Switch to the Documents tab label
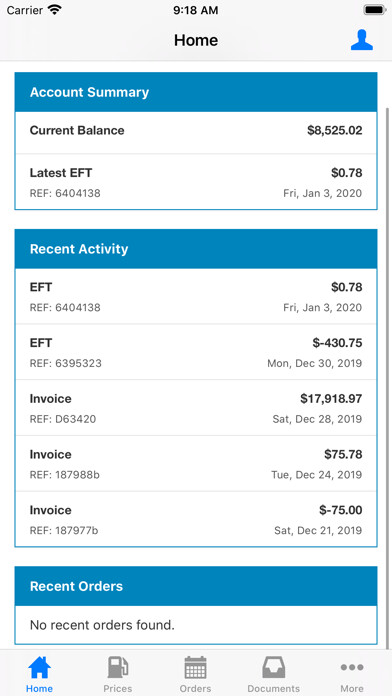Screen dimensions: 392x696 coord(273,688)
